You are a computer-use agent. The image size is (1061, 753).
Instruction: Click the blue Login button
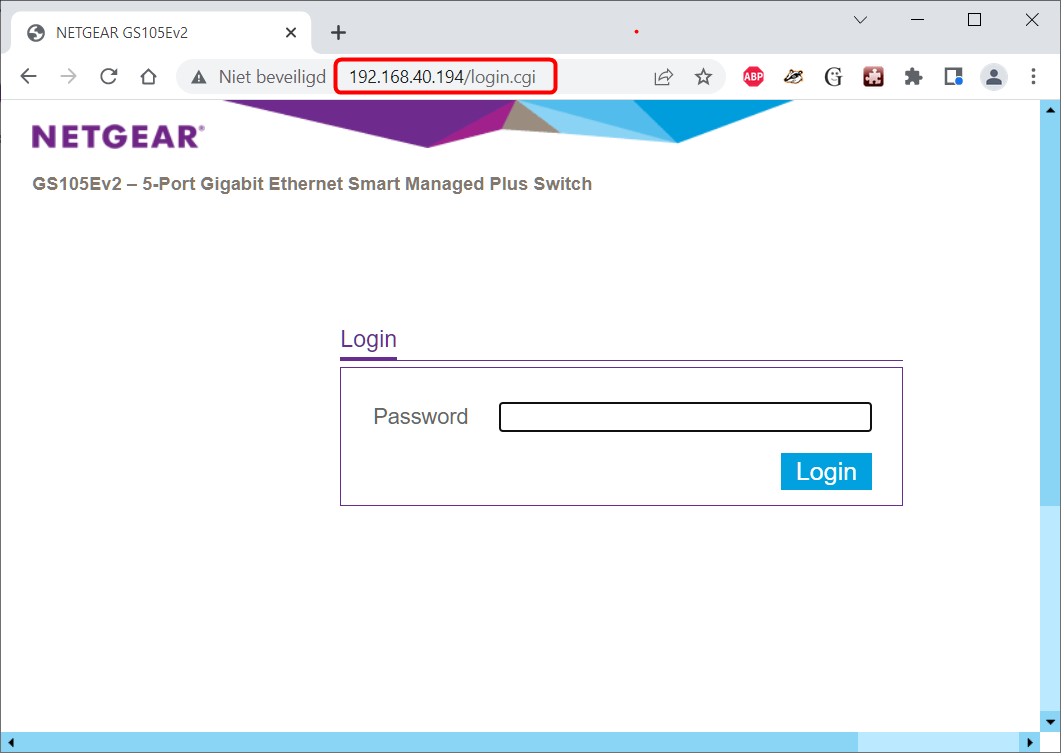[826, 472]
